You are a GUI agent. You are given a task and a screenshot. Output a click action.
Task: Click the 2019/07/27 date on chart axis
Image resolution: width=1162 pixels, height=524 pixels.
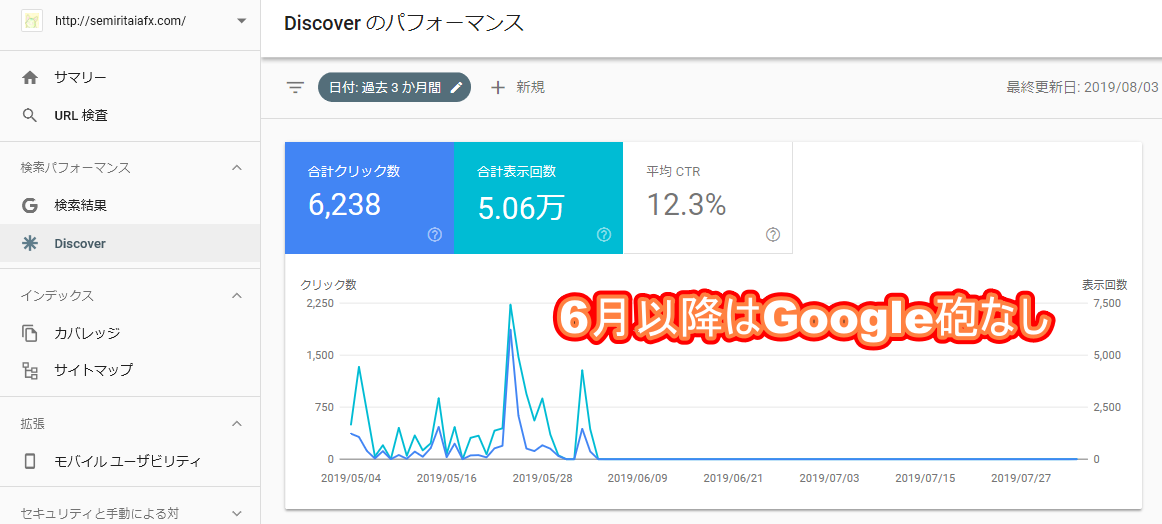(1021, 478)
